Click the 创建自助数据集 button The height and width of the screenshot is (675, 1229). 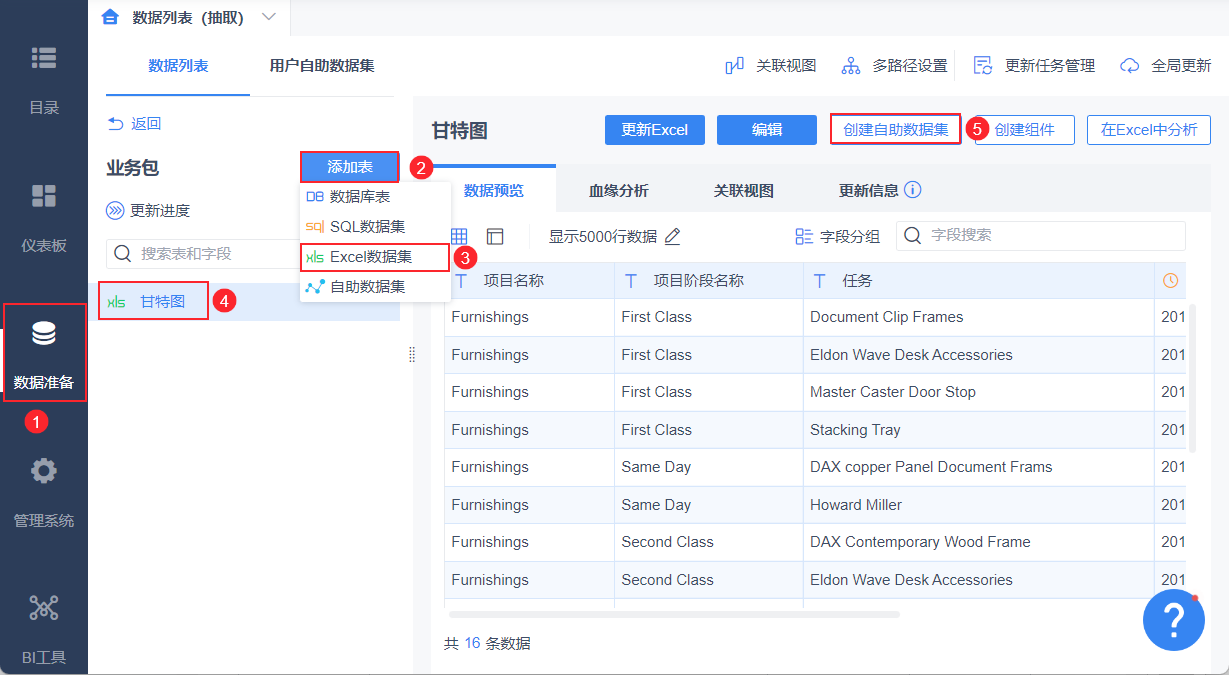coord(896,130)
